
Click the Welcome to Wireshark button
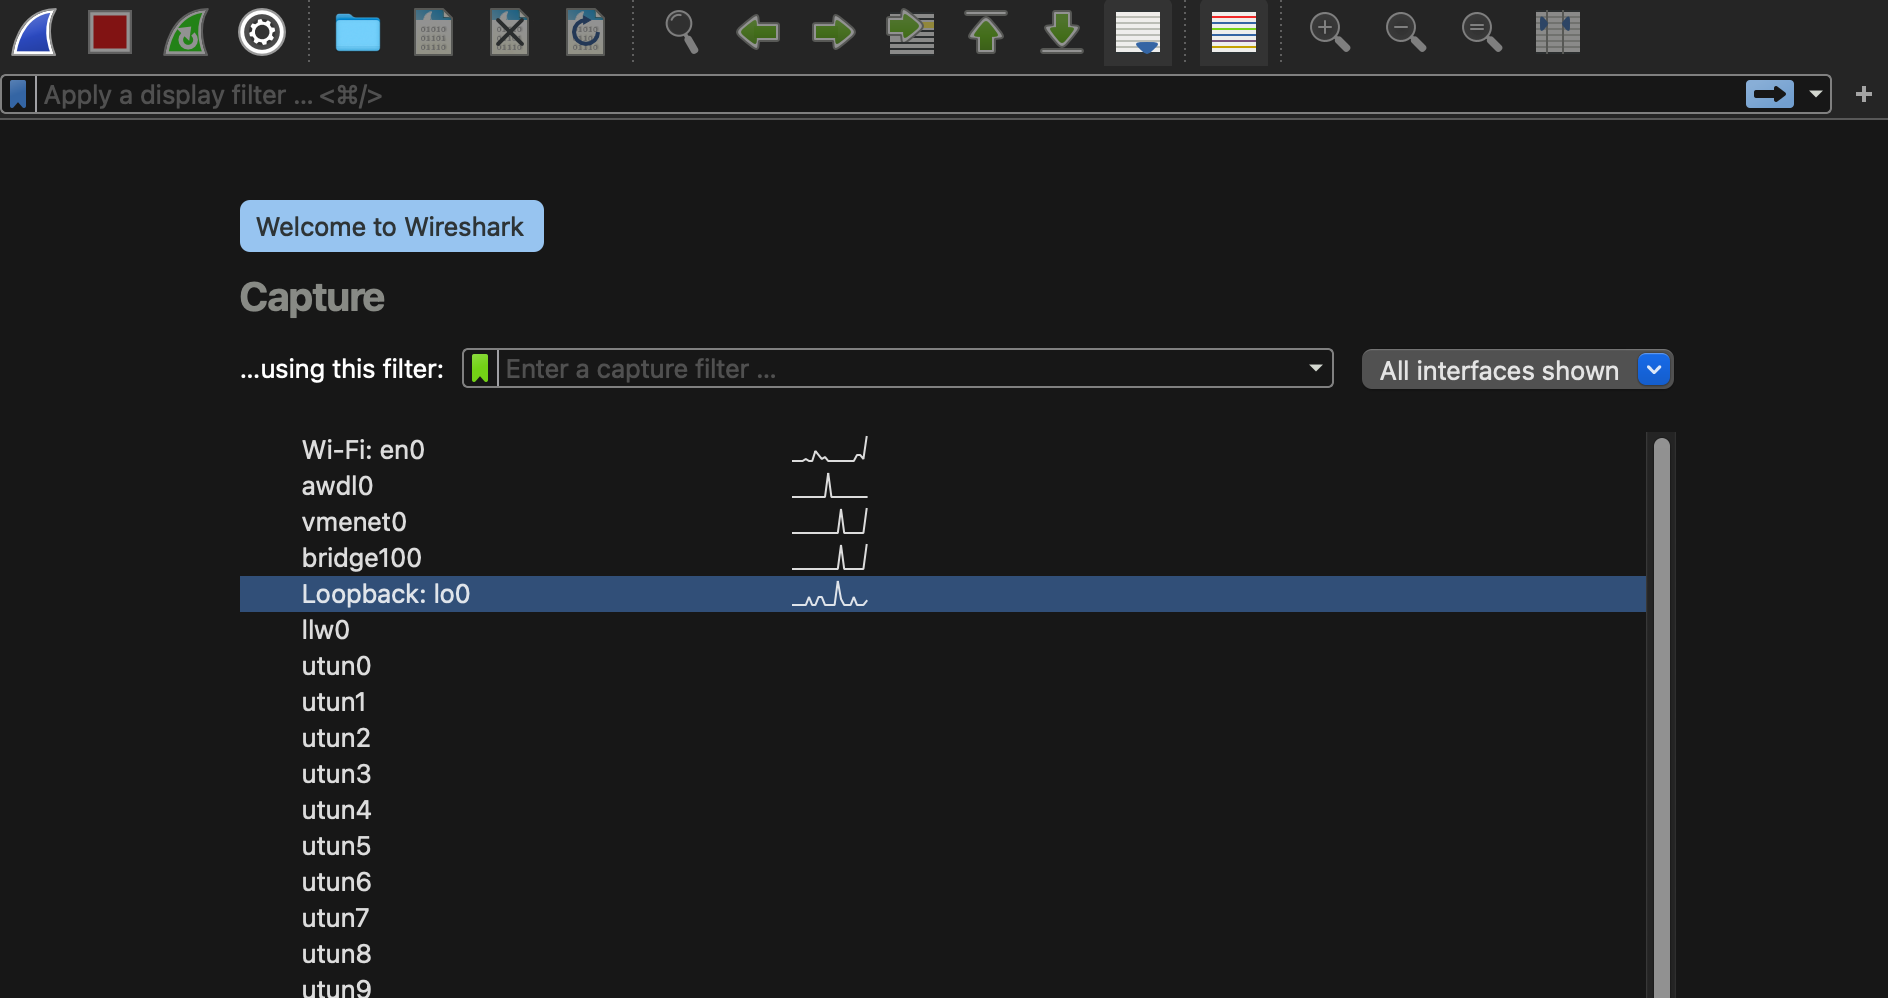point(391,227)
